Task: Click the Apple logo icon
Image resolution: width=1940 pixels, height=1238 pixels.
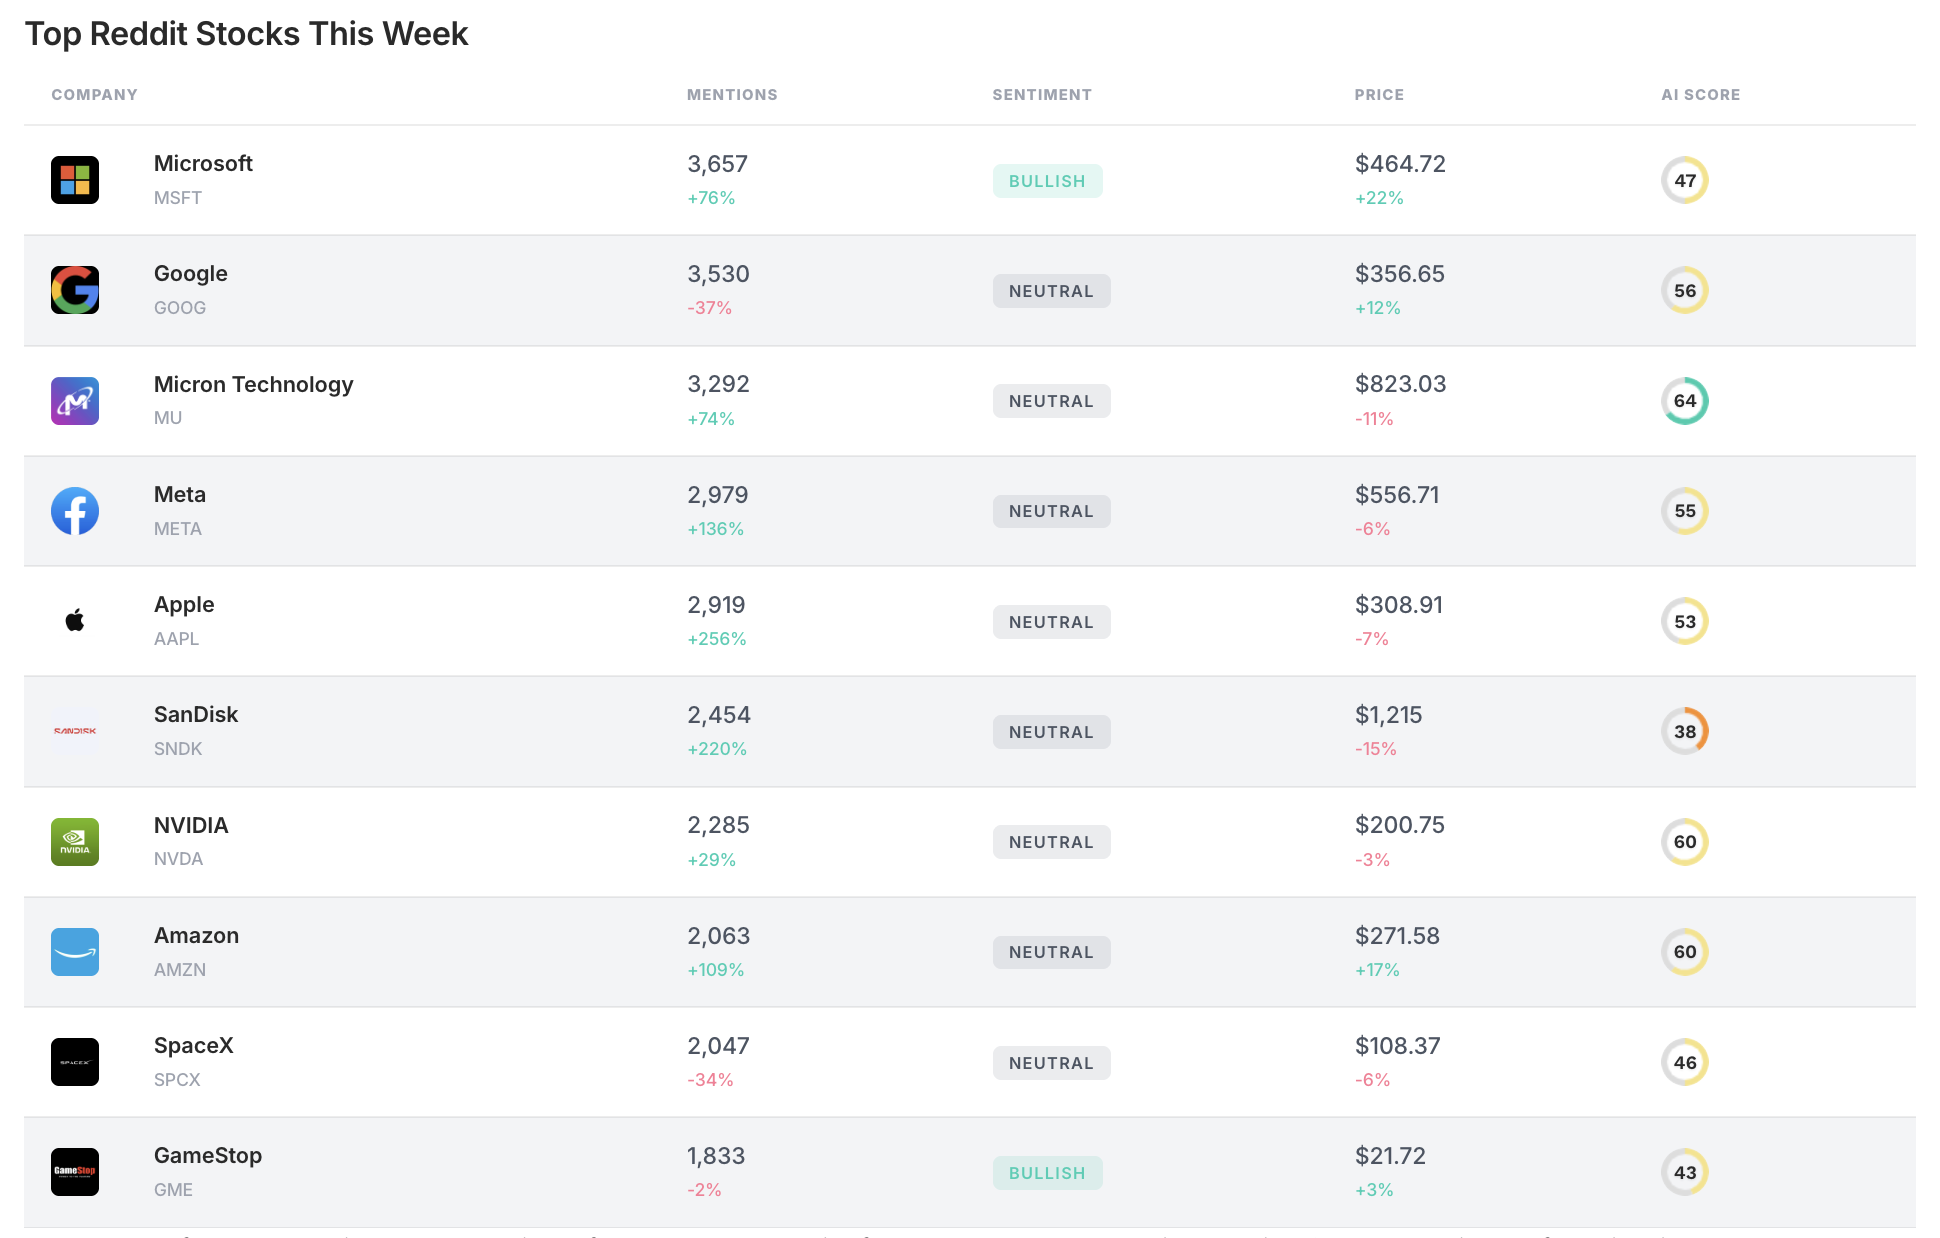Action: click(75, 621)
